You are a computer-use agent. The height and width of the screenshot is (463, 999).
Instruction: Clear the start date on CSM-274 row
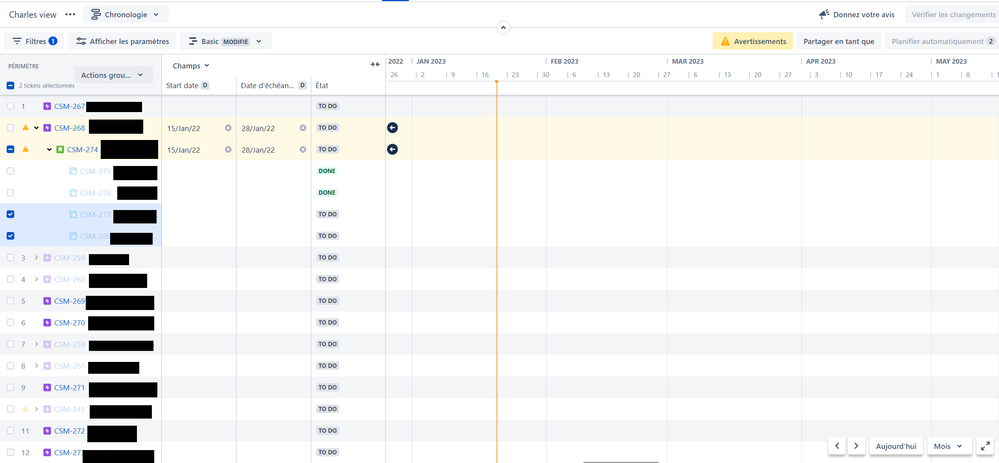tap(228, 150)
